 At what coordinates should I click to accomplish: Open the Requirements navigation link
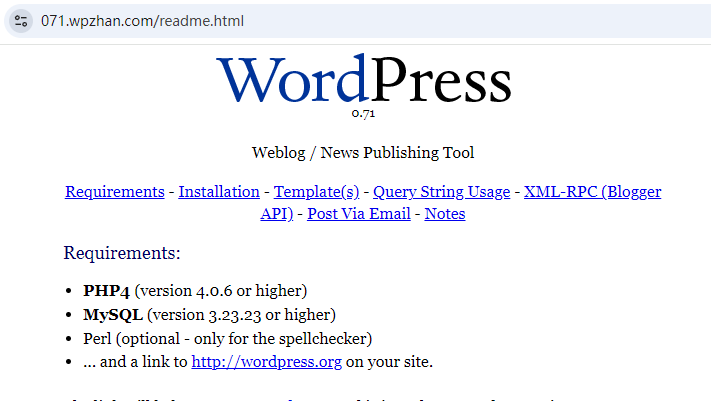pos(114,192)
